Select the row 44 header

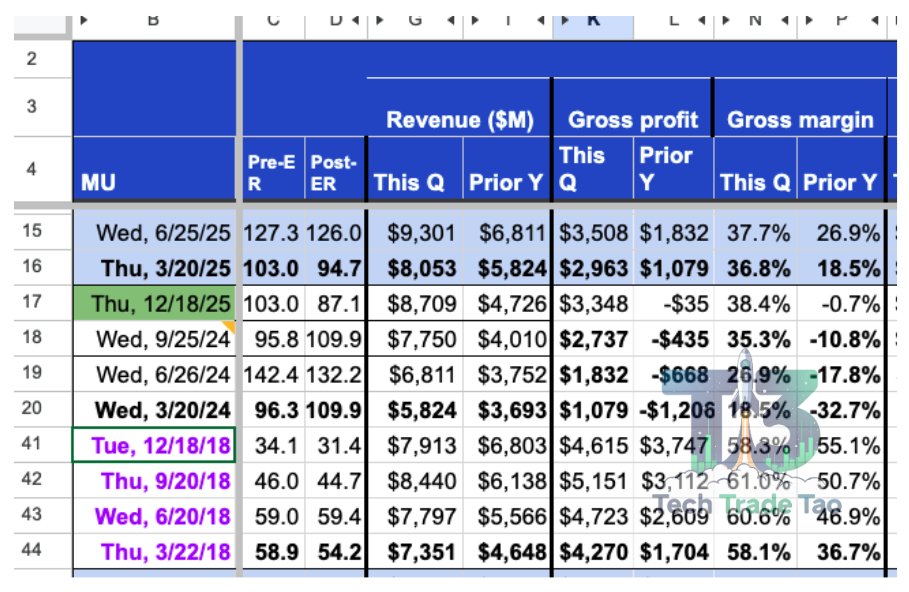(x=42, y=550)
